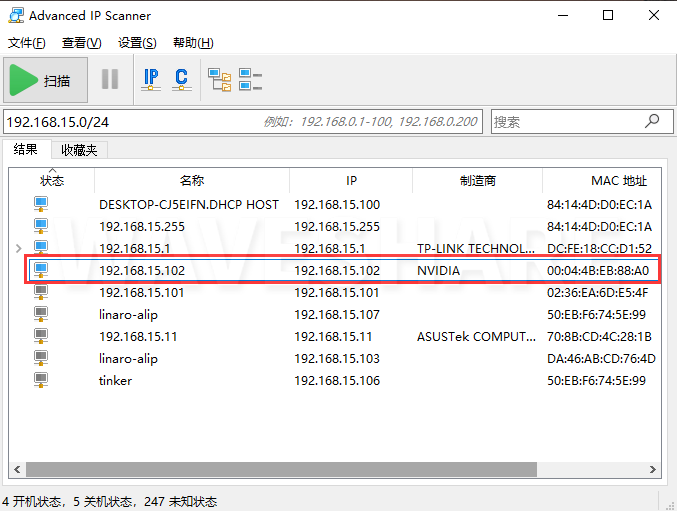This screenshot has height=511, width=677.
Task: Click the offline icon of tinker row
Action: (x=41, y=380)
